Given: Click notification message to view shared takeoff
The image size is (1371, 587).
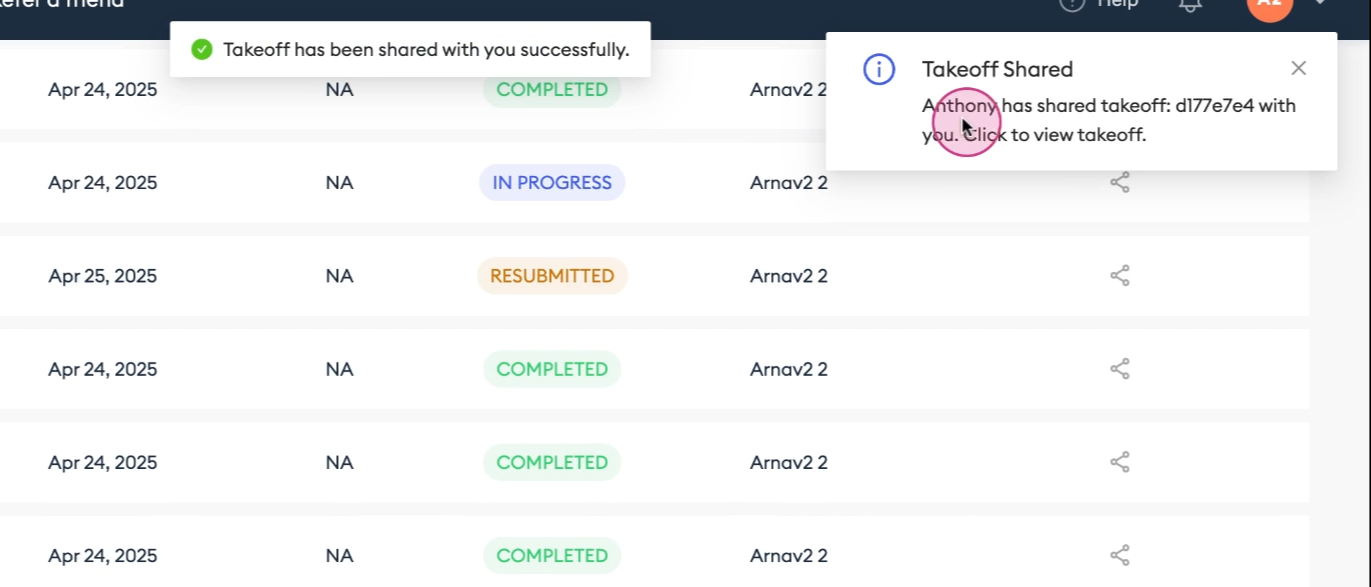Looking at the screenshot, I should [1109, 120].
